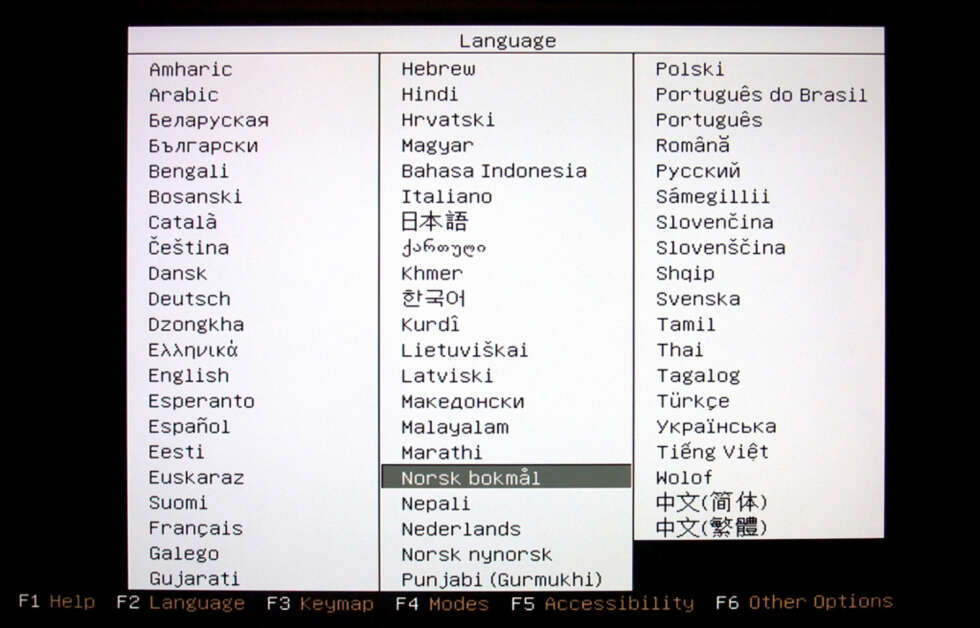Select Nederlands language
The height and width of the screenshot is (628, 980).
click(461, 529)
